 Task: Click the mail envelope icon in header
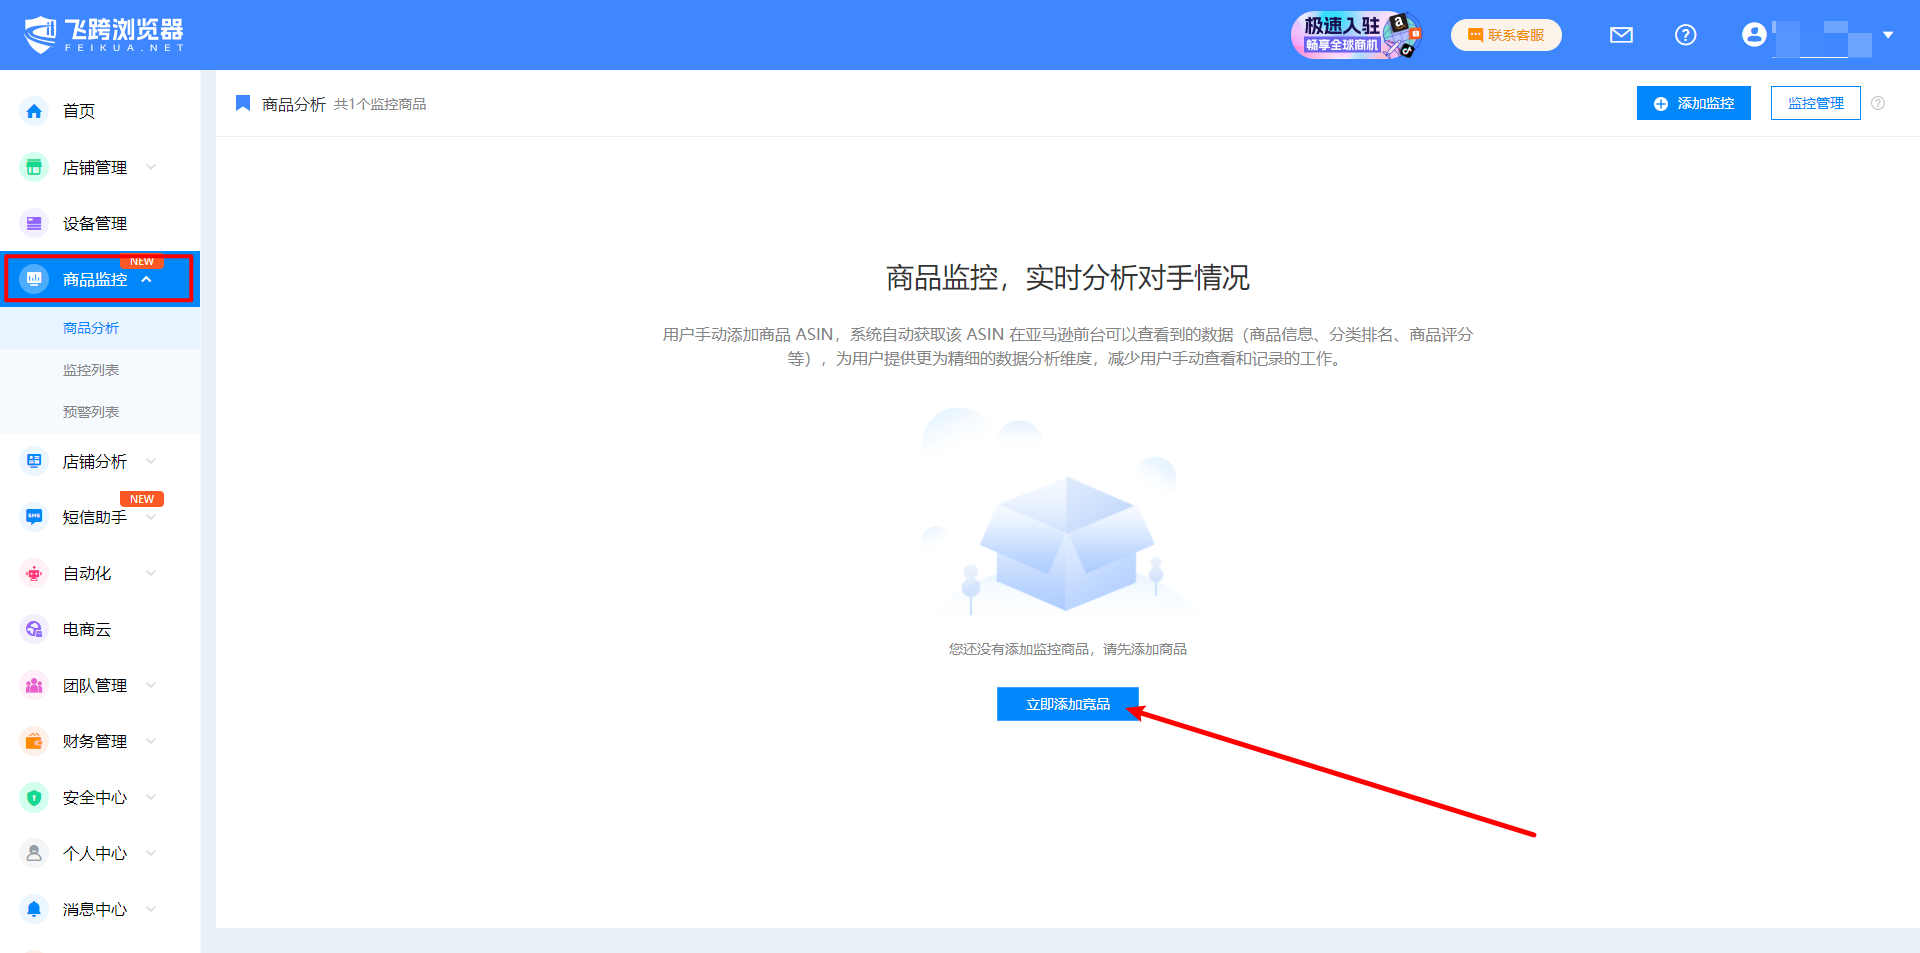(x=1621, y=35)
